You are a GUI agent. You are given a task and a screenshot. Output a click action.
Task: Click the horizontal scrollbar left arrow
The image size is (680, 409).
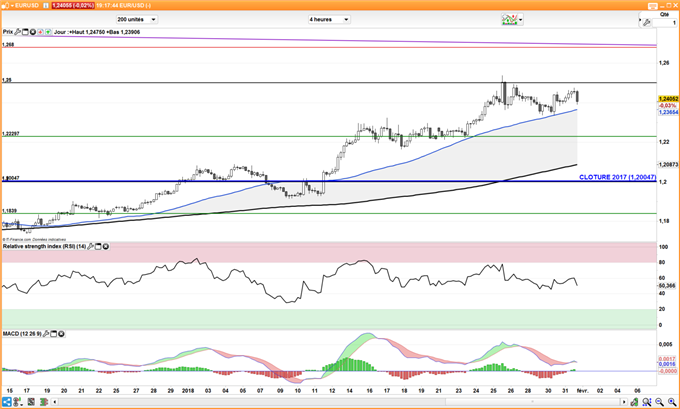click(x=55, y=402)
